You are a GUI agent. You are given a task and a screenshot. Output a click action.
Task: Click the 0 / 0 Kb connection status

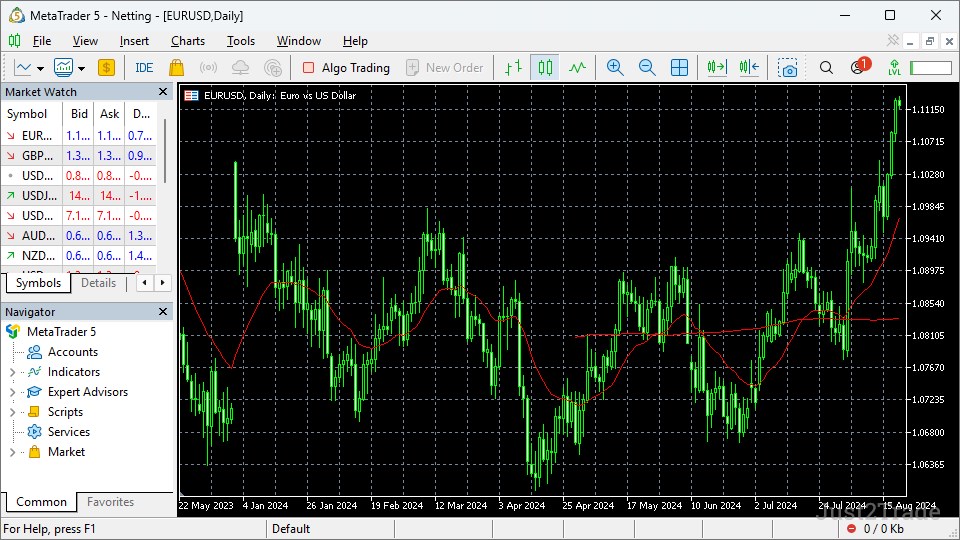click(x=876, y=529)
